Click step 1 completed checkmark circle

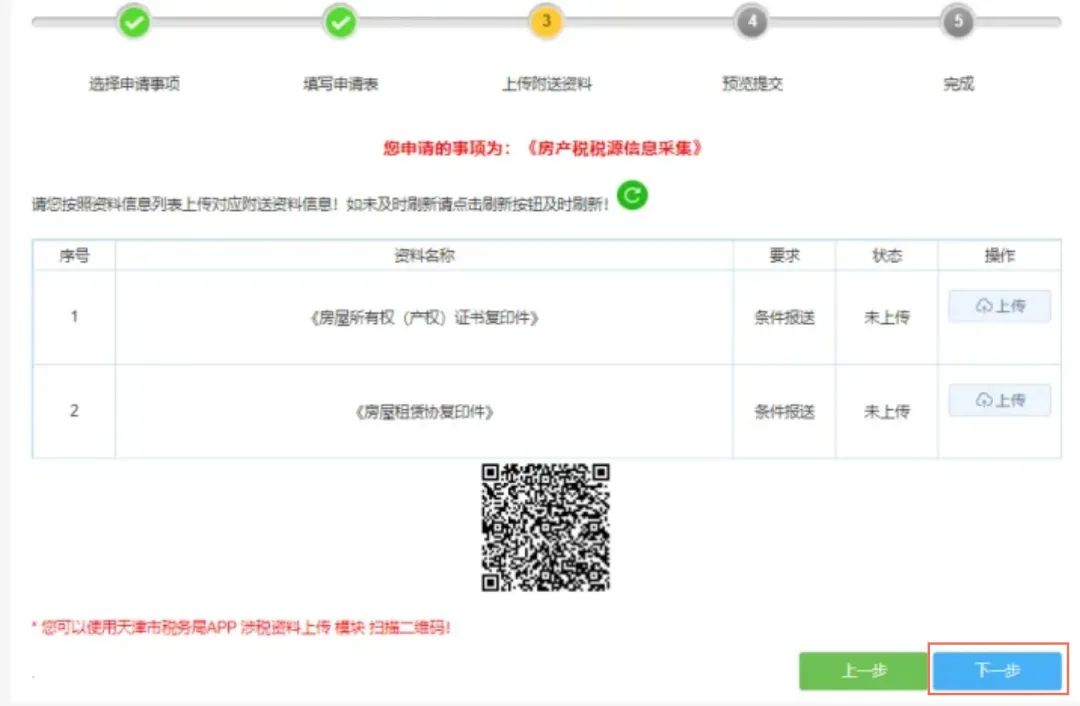click(134, 22)
